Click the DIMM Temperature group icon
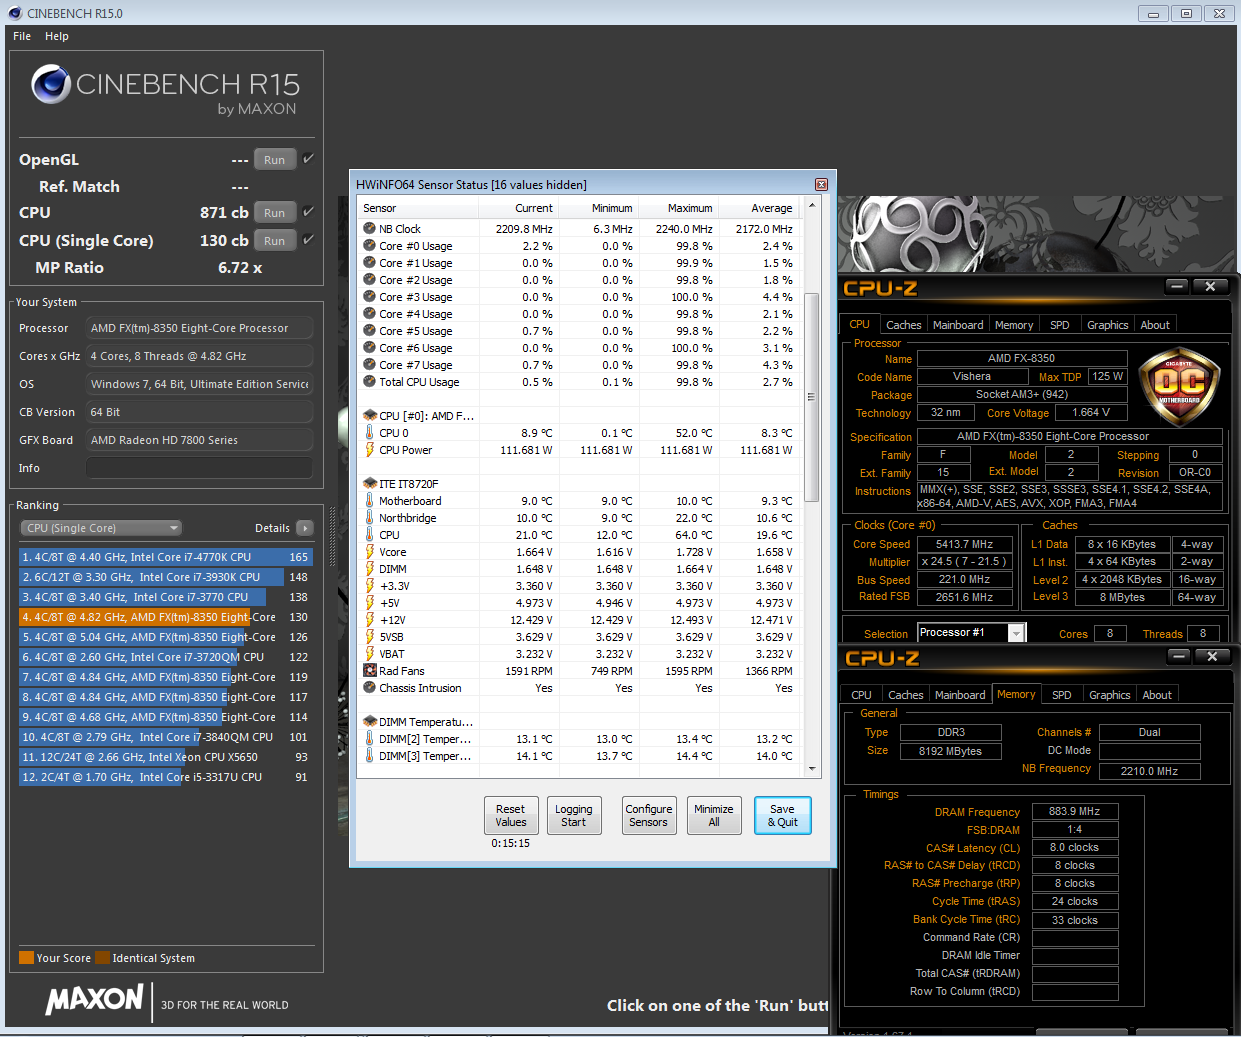 369,722
